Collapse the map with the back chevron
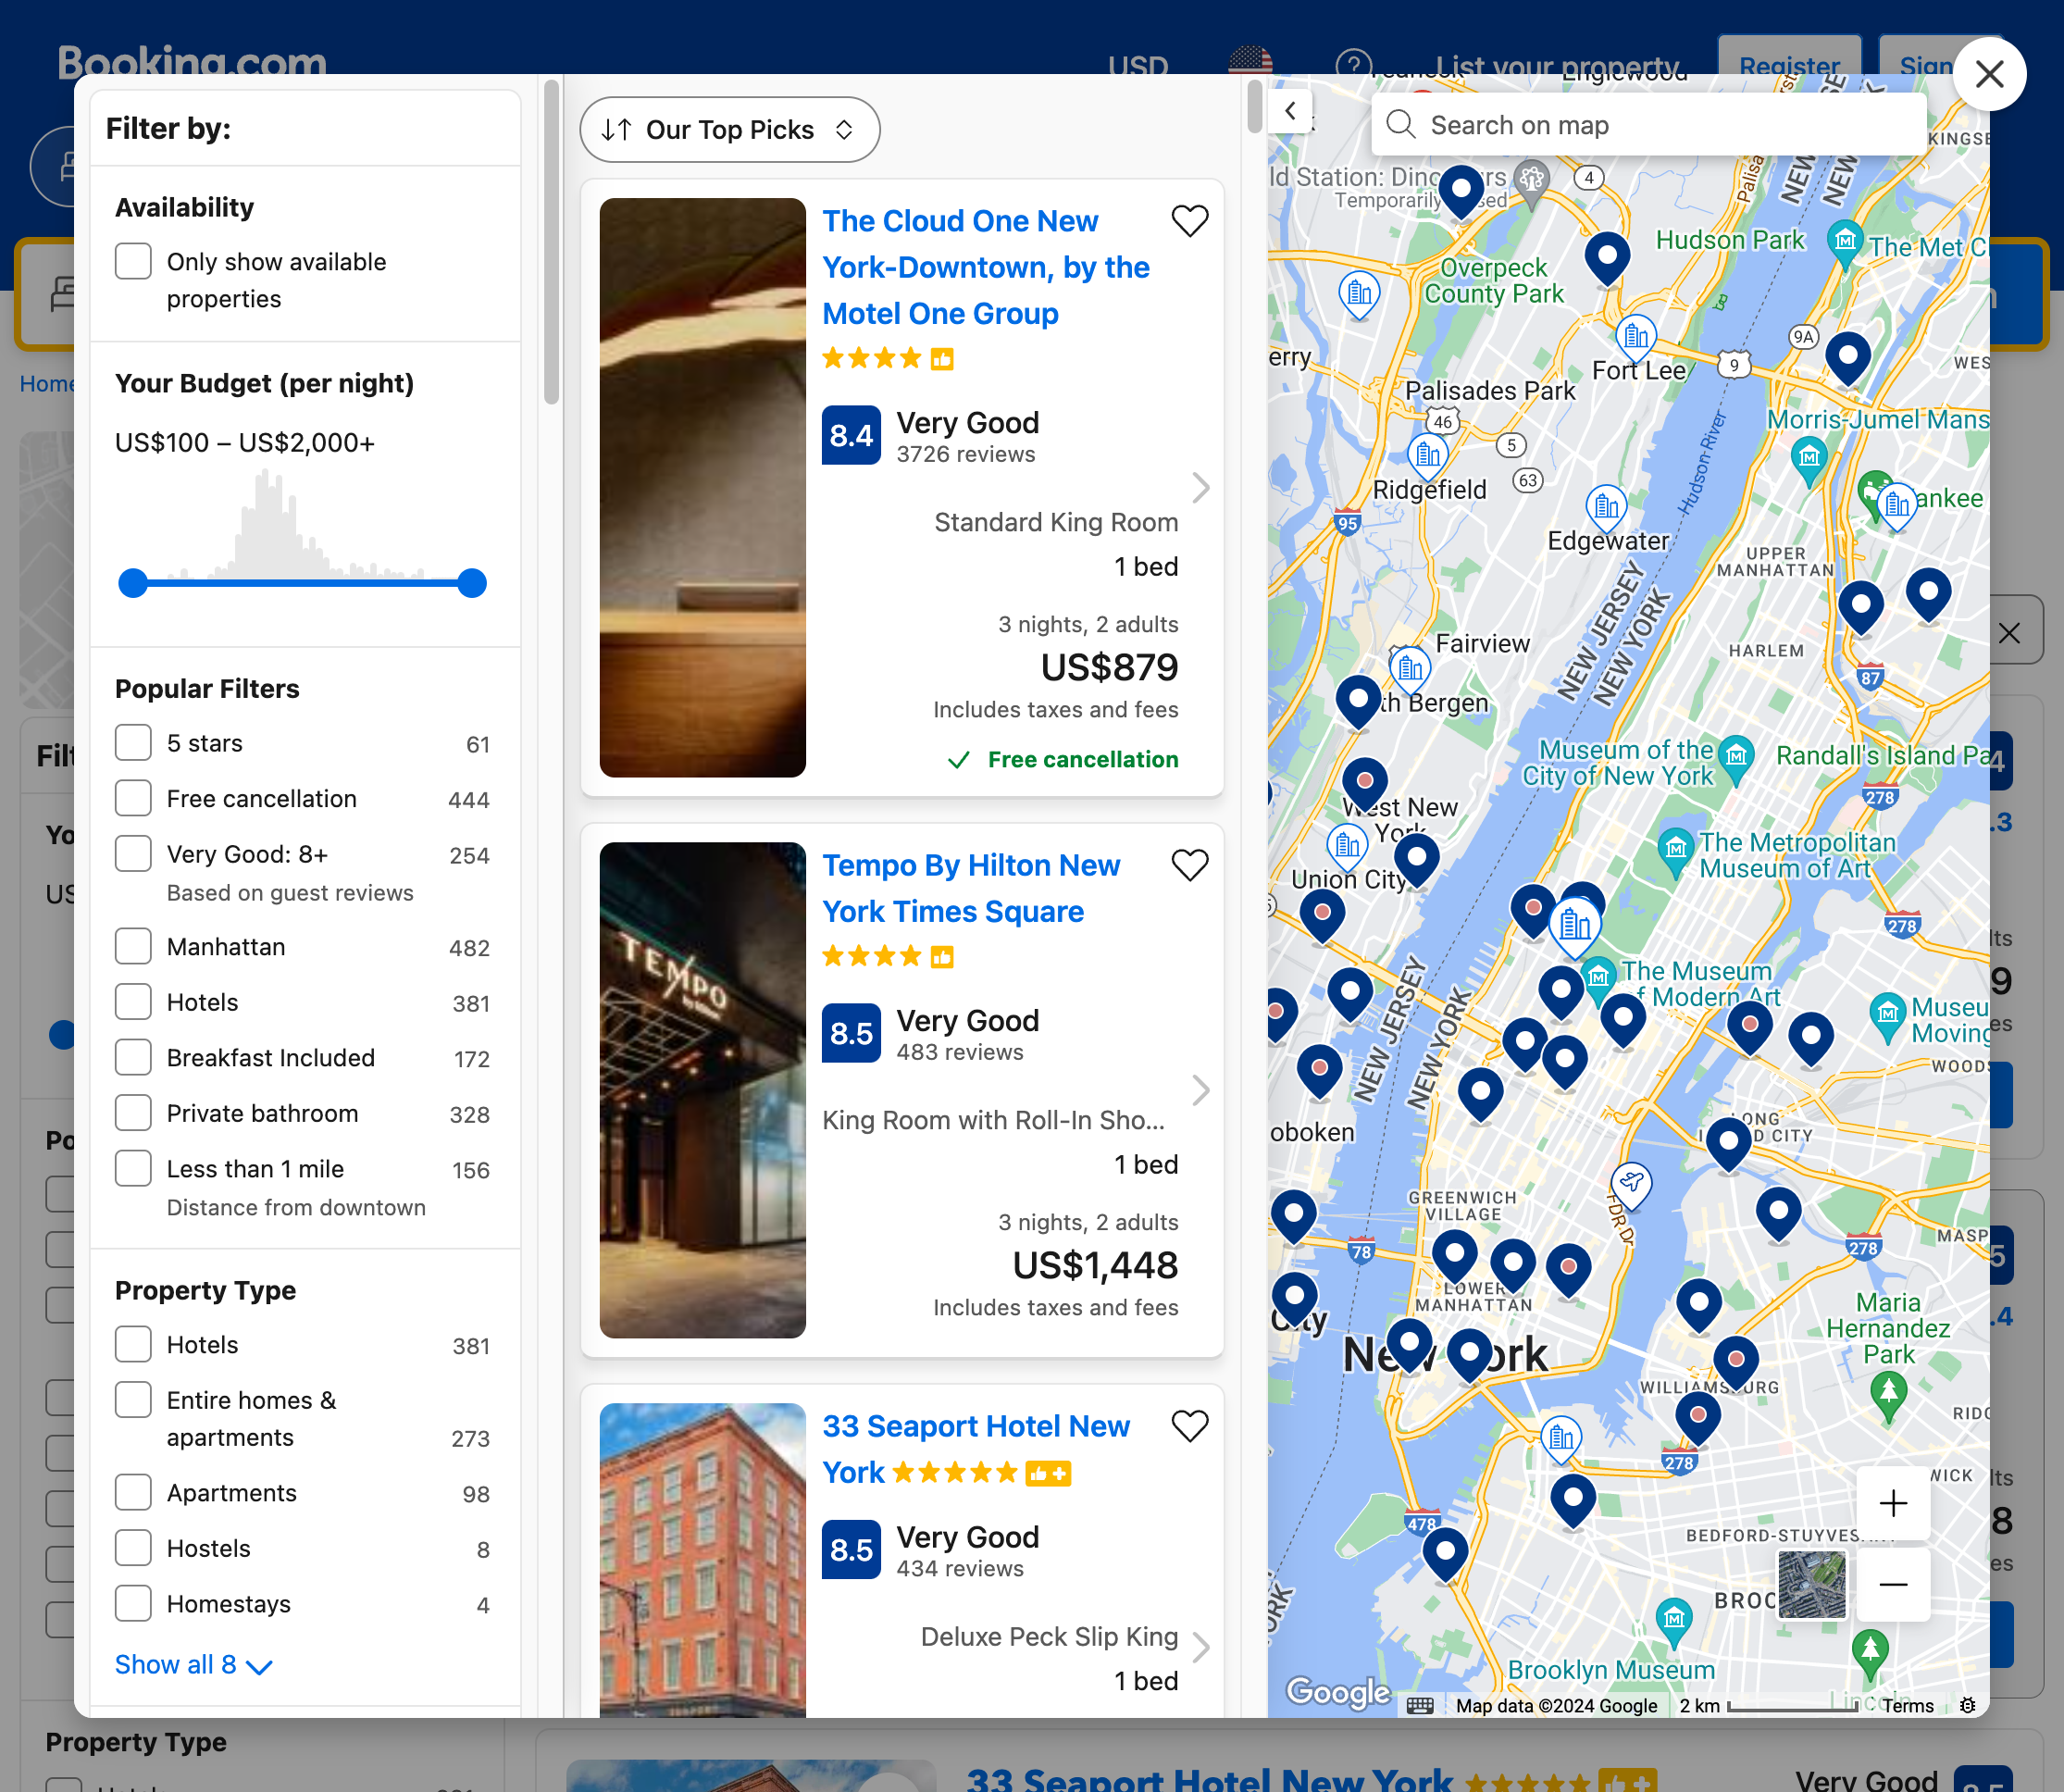Image resolution: width=2064 pixels, height=1792 pixels. [1290, 112]
